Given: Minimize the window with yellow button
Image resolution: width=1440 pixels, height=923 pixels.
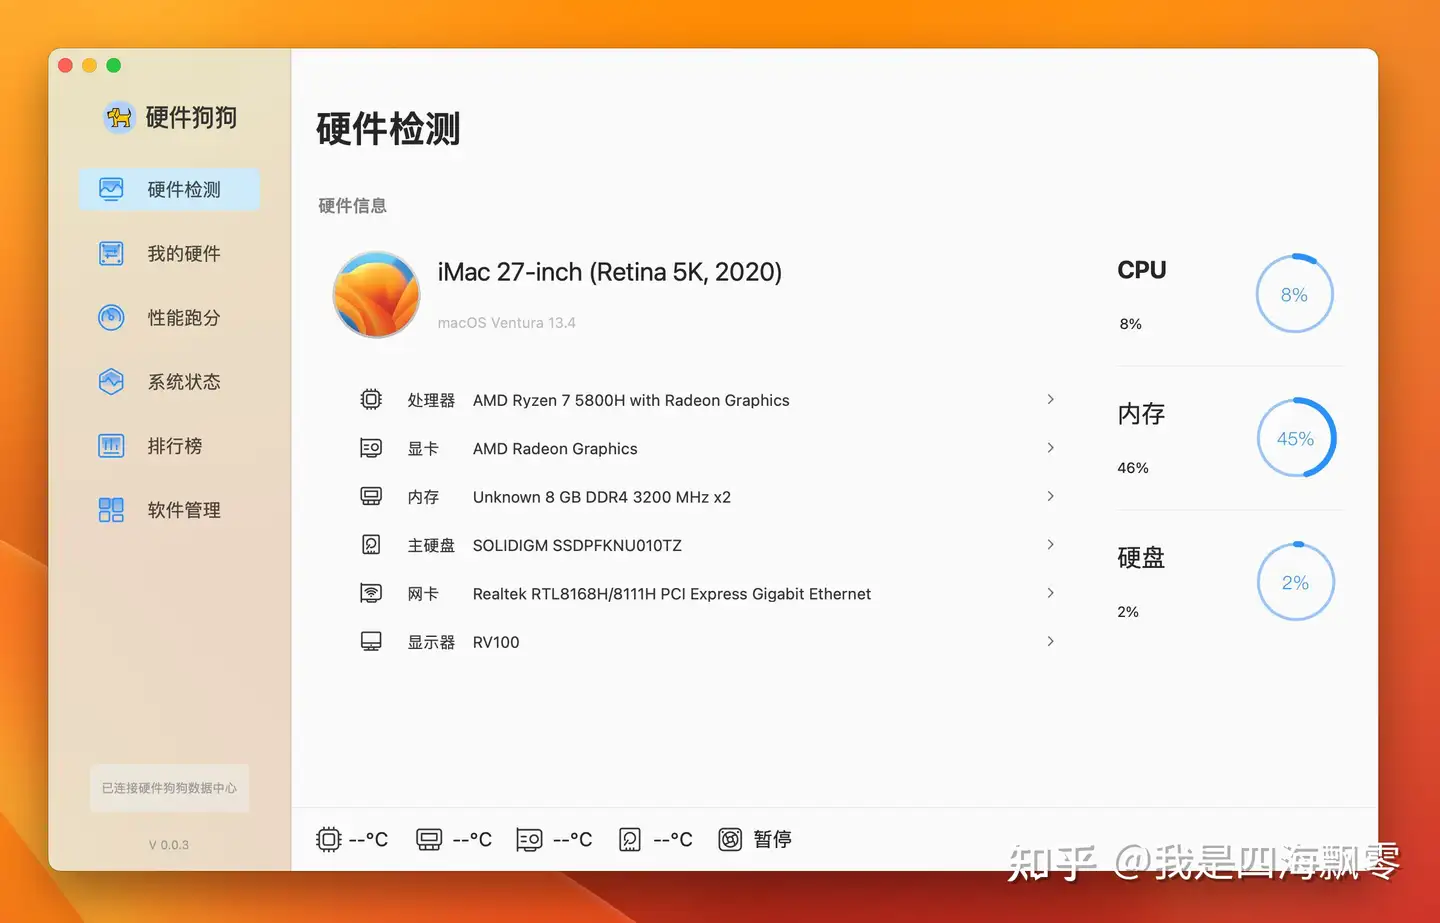Looking at the screenshot, I should coord(90,65).
